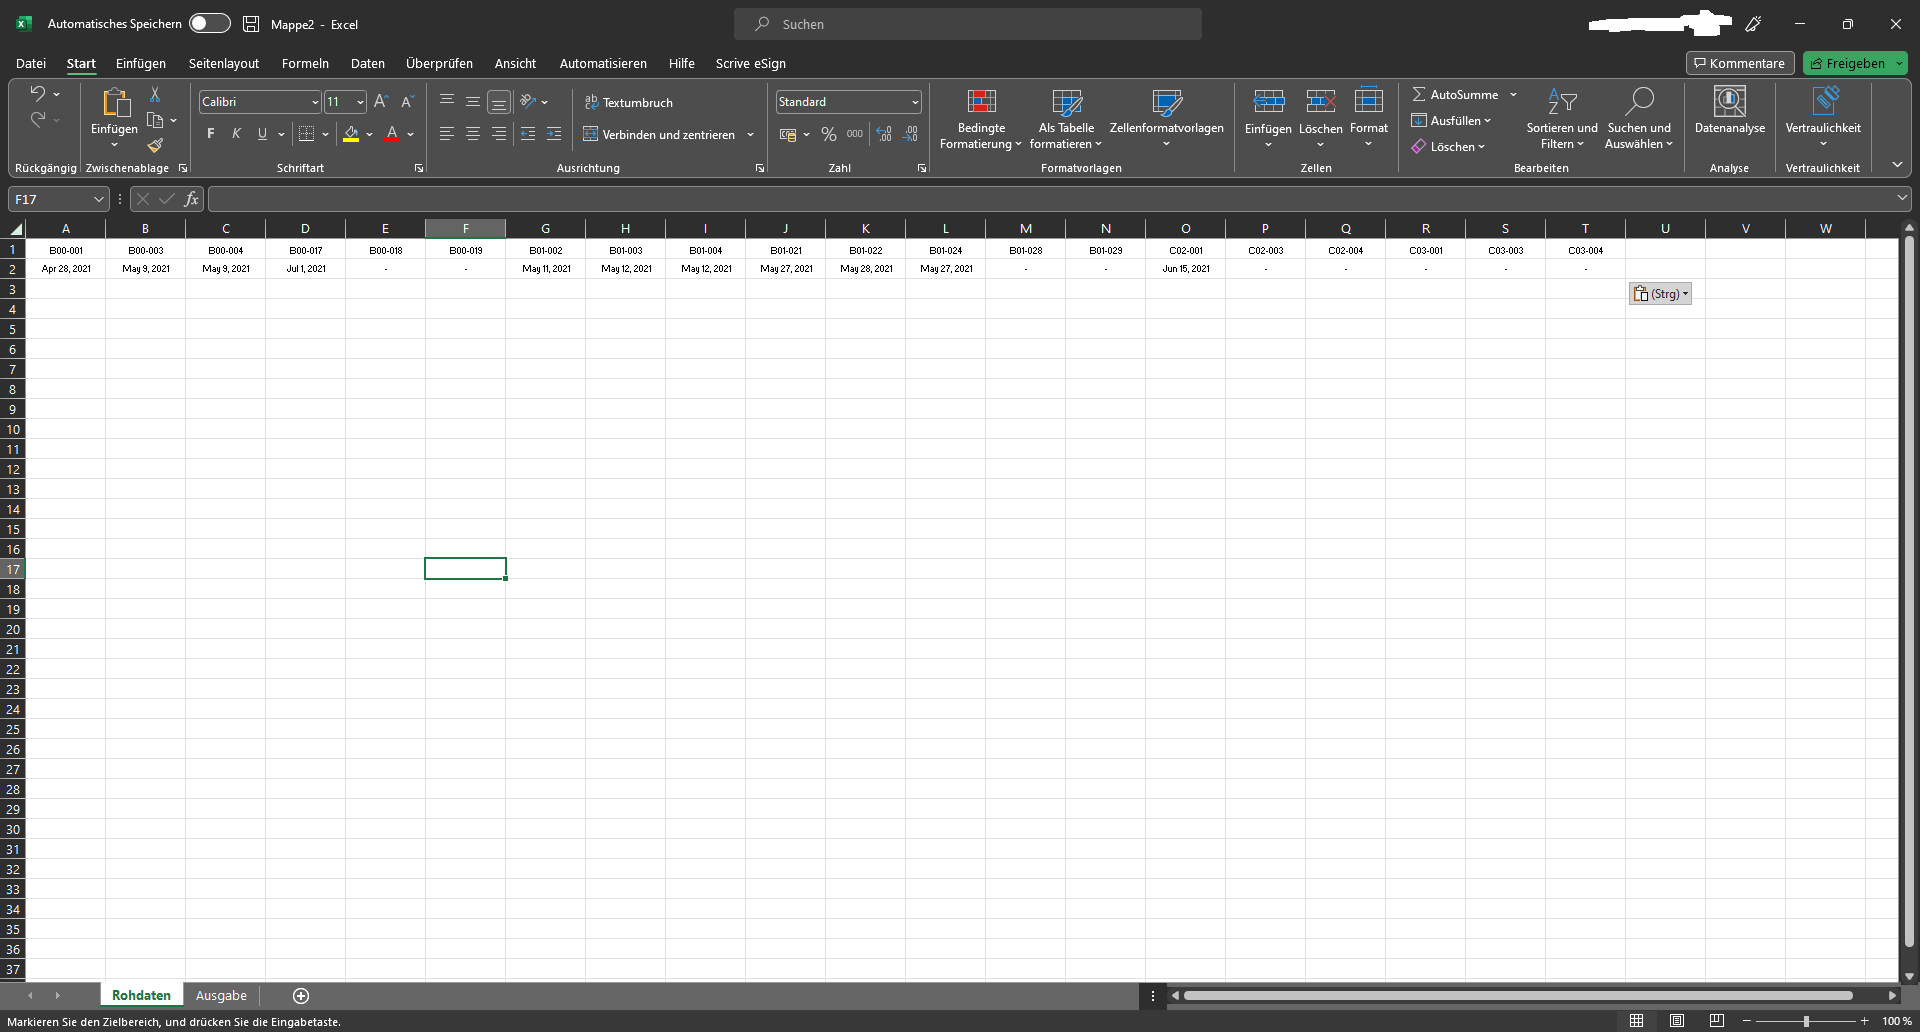This screenshot has width=1920, height=1032.
Task: Expand the formula bar chevron
Action: pyautogui.click(x=1901, y=199)
